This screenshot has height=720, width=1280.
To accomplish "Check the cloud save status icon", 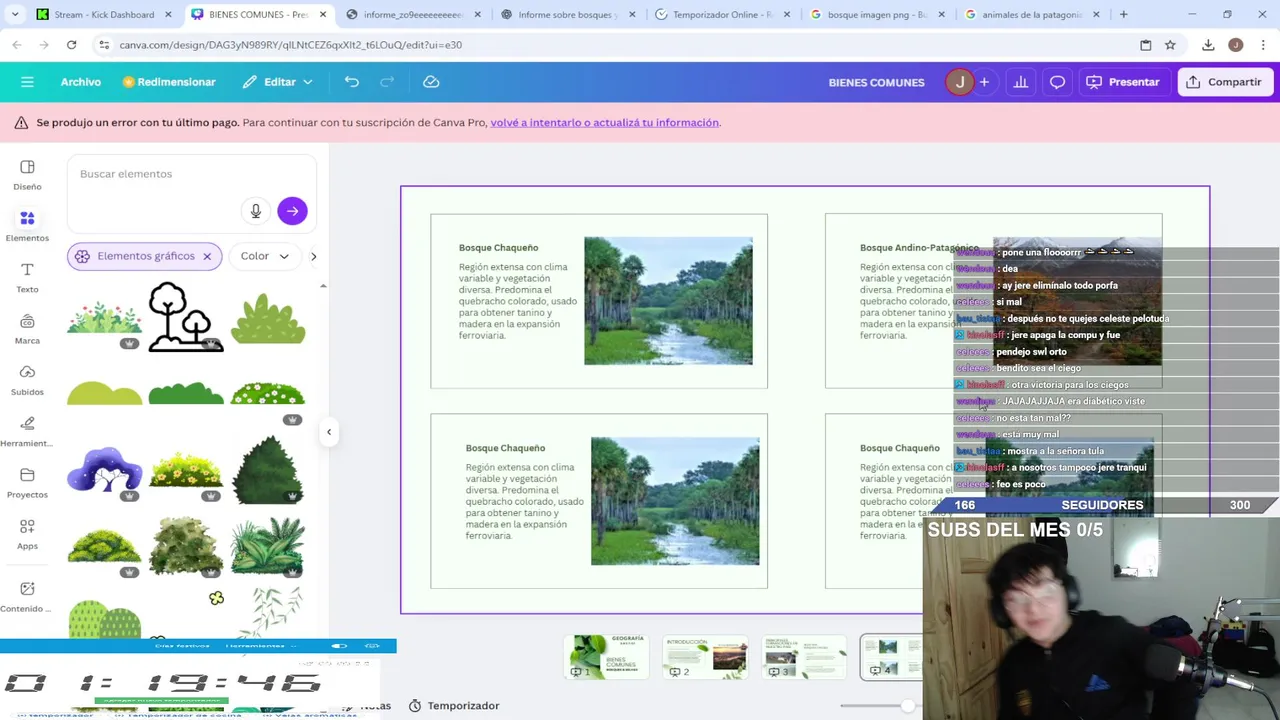I will coord(431,82).
